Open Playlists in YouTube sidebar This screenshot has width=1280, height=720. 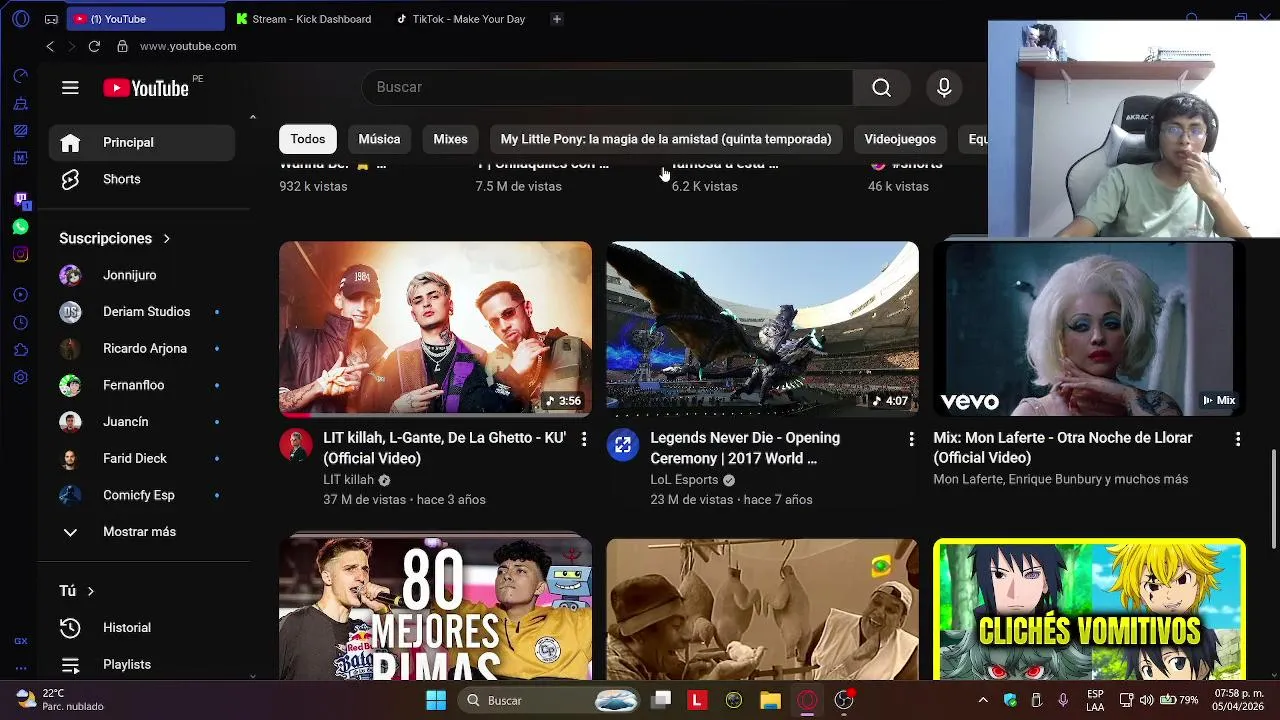pos(142,665)
